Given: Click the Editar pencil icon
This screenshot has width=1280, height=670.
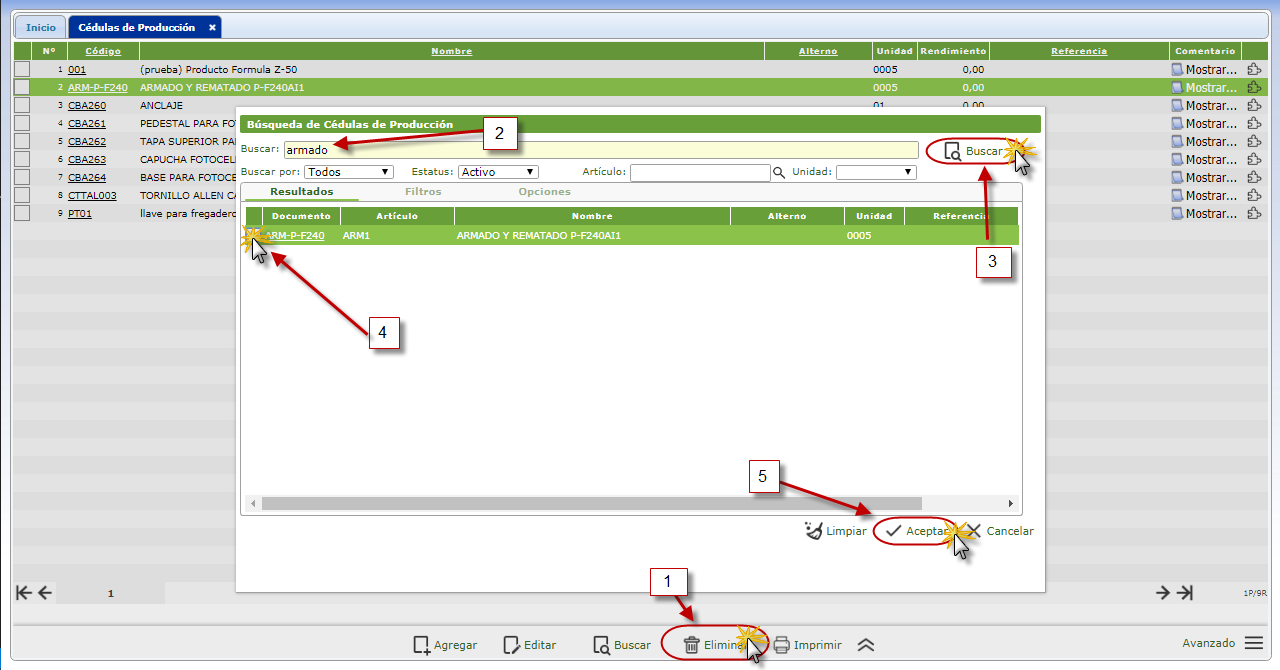Looking at the screenshot, I should point(512,645).
